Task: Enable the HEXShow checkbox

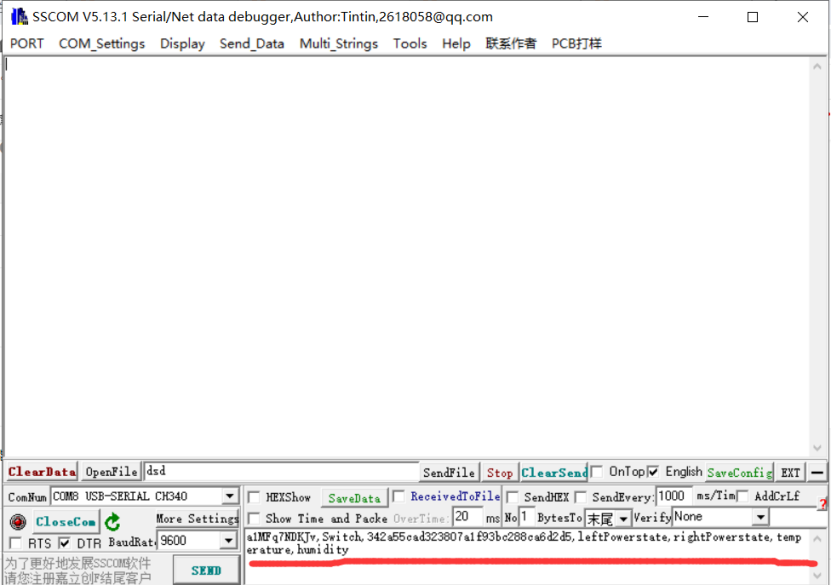Action: 254,497
